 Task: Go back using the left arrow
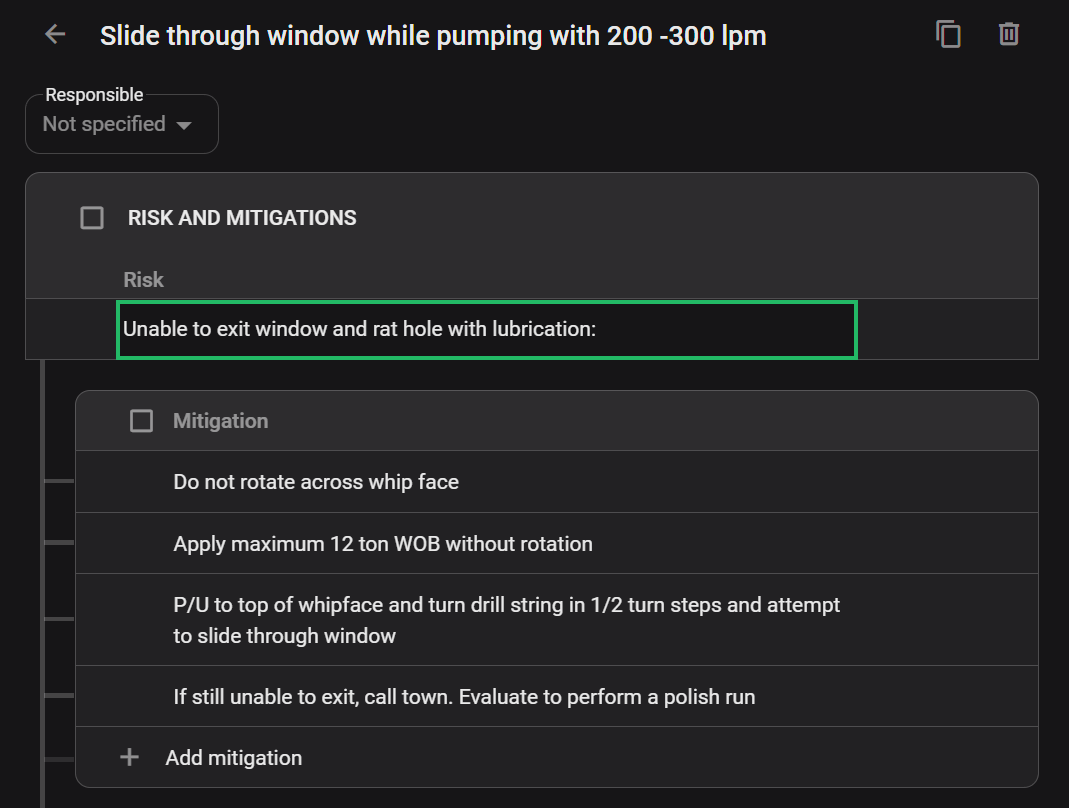click(55, 35)
